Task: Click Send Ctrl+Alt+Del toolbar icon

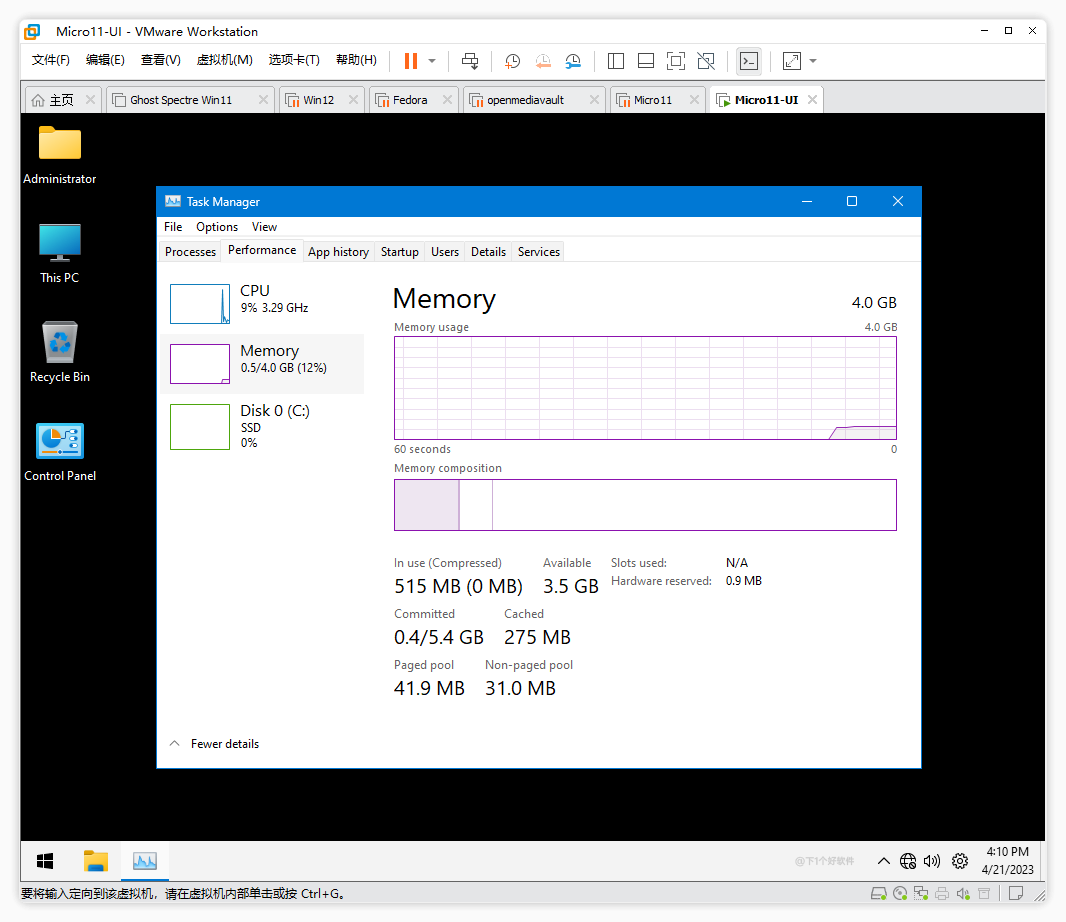Action: click(470, 61)
